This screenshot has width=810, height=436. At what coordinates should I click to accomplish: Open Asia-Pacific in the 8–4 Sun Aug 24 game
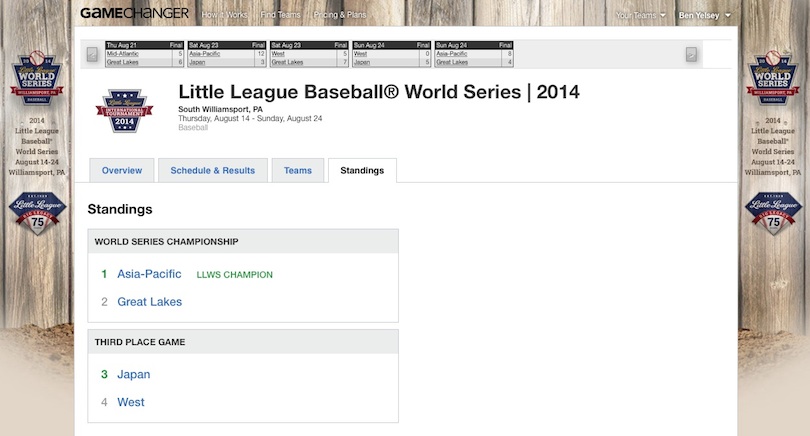[452, 54]
